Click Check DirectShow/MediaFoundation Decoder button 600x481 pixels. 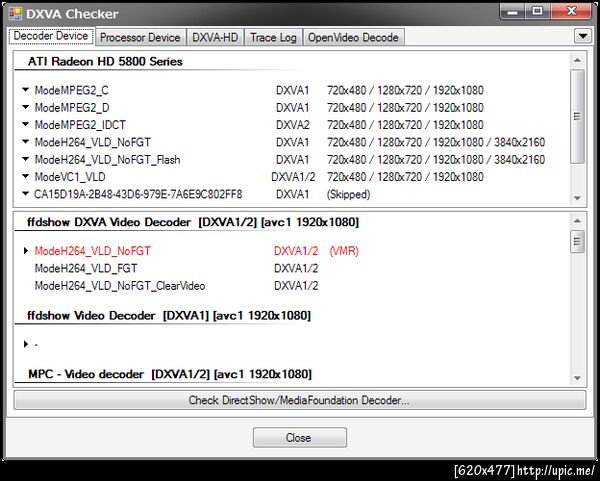pos(300,400)
